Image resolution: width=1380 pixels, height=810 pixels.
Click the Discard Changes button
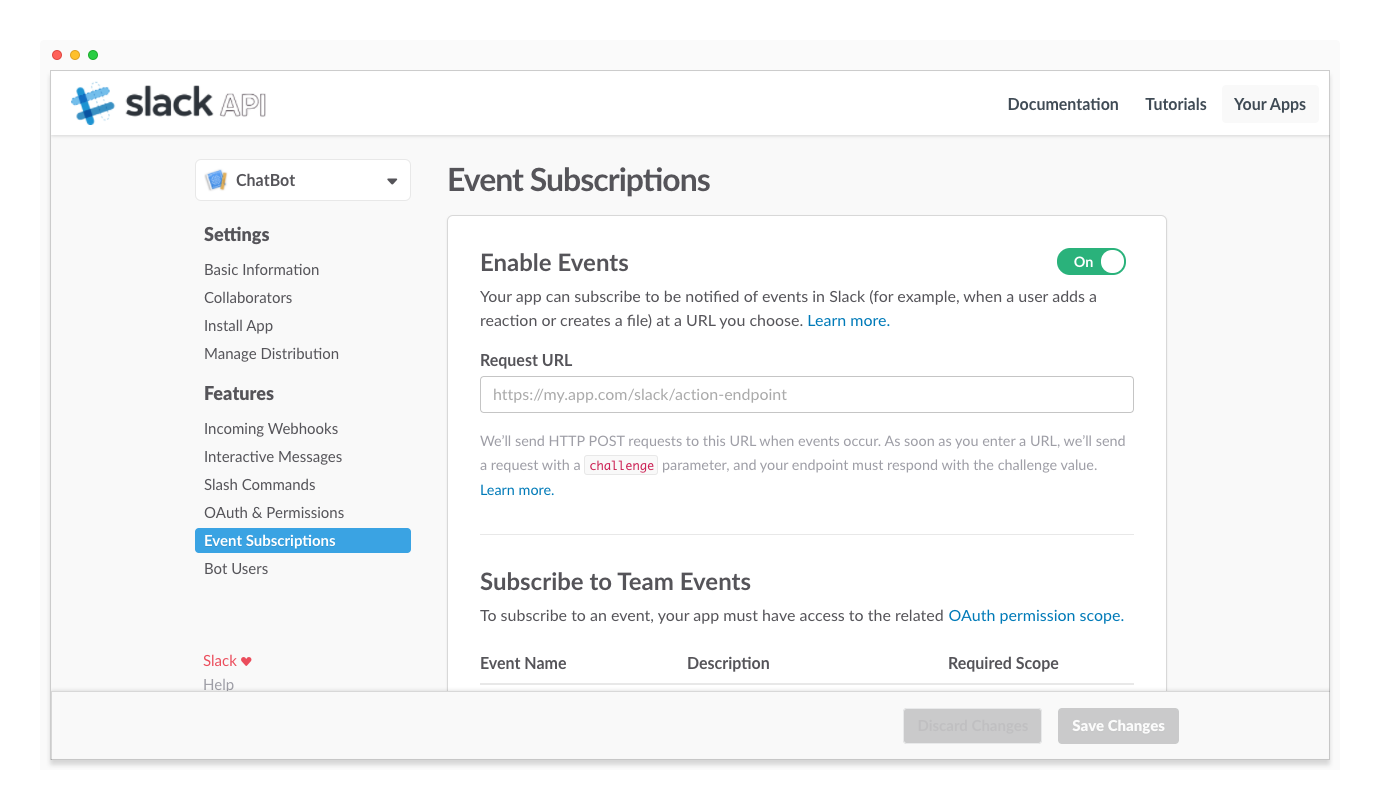coord(973,726)
